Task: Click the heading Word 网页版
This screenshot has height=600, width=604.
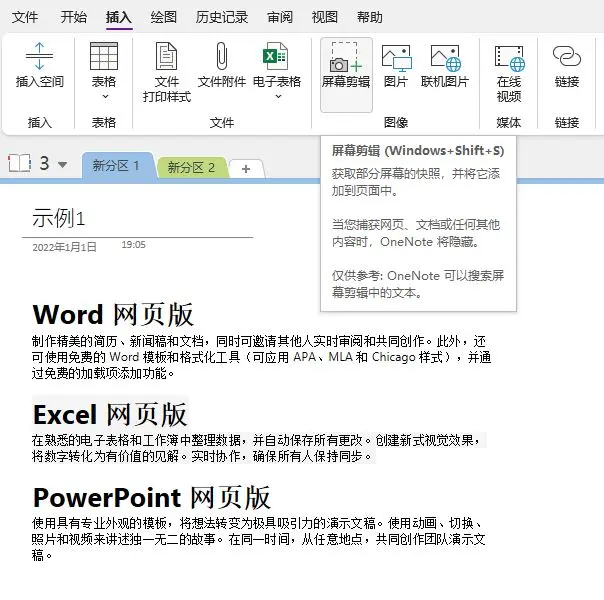Action: click(113, 314)
